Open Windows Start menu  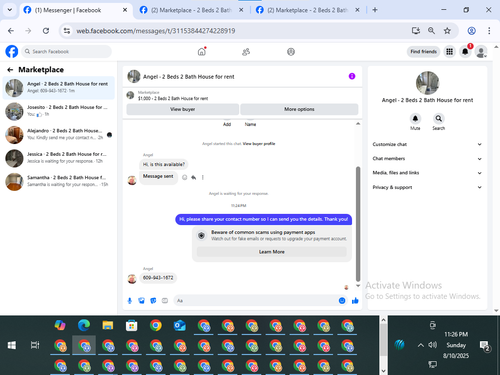point(12,345)
